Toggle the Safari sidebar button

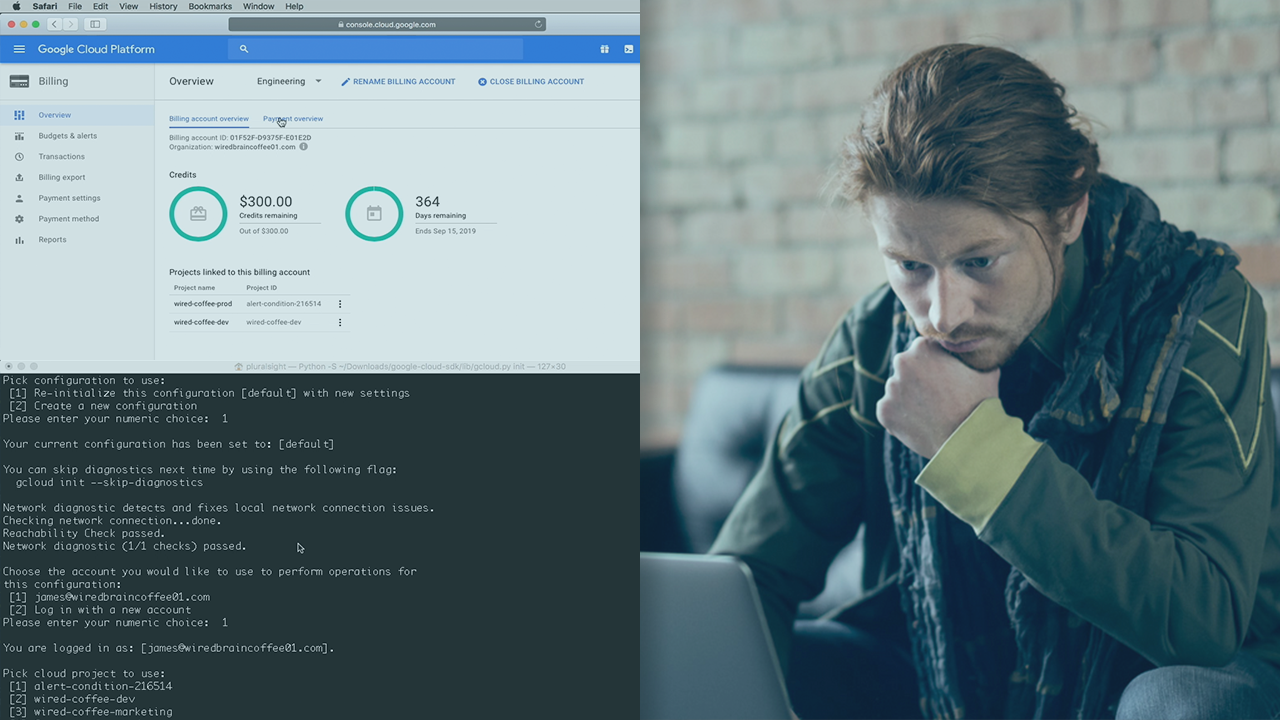point(95,24)
